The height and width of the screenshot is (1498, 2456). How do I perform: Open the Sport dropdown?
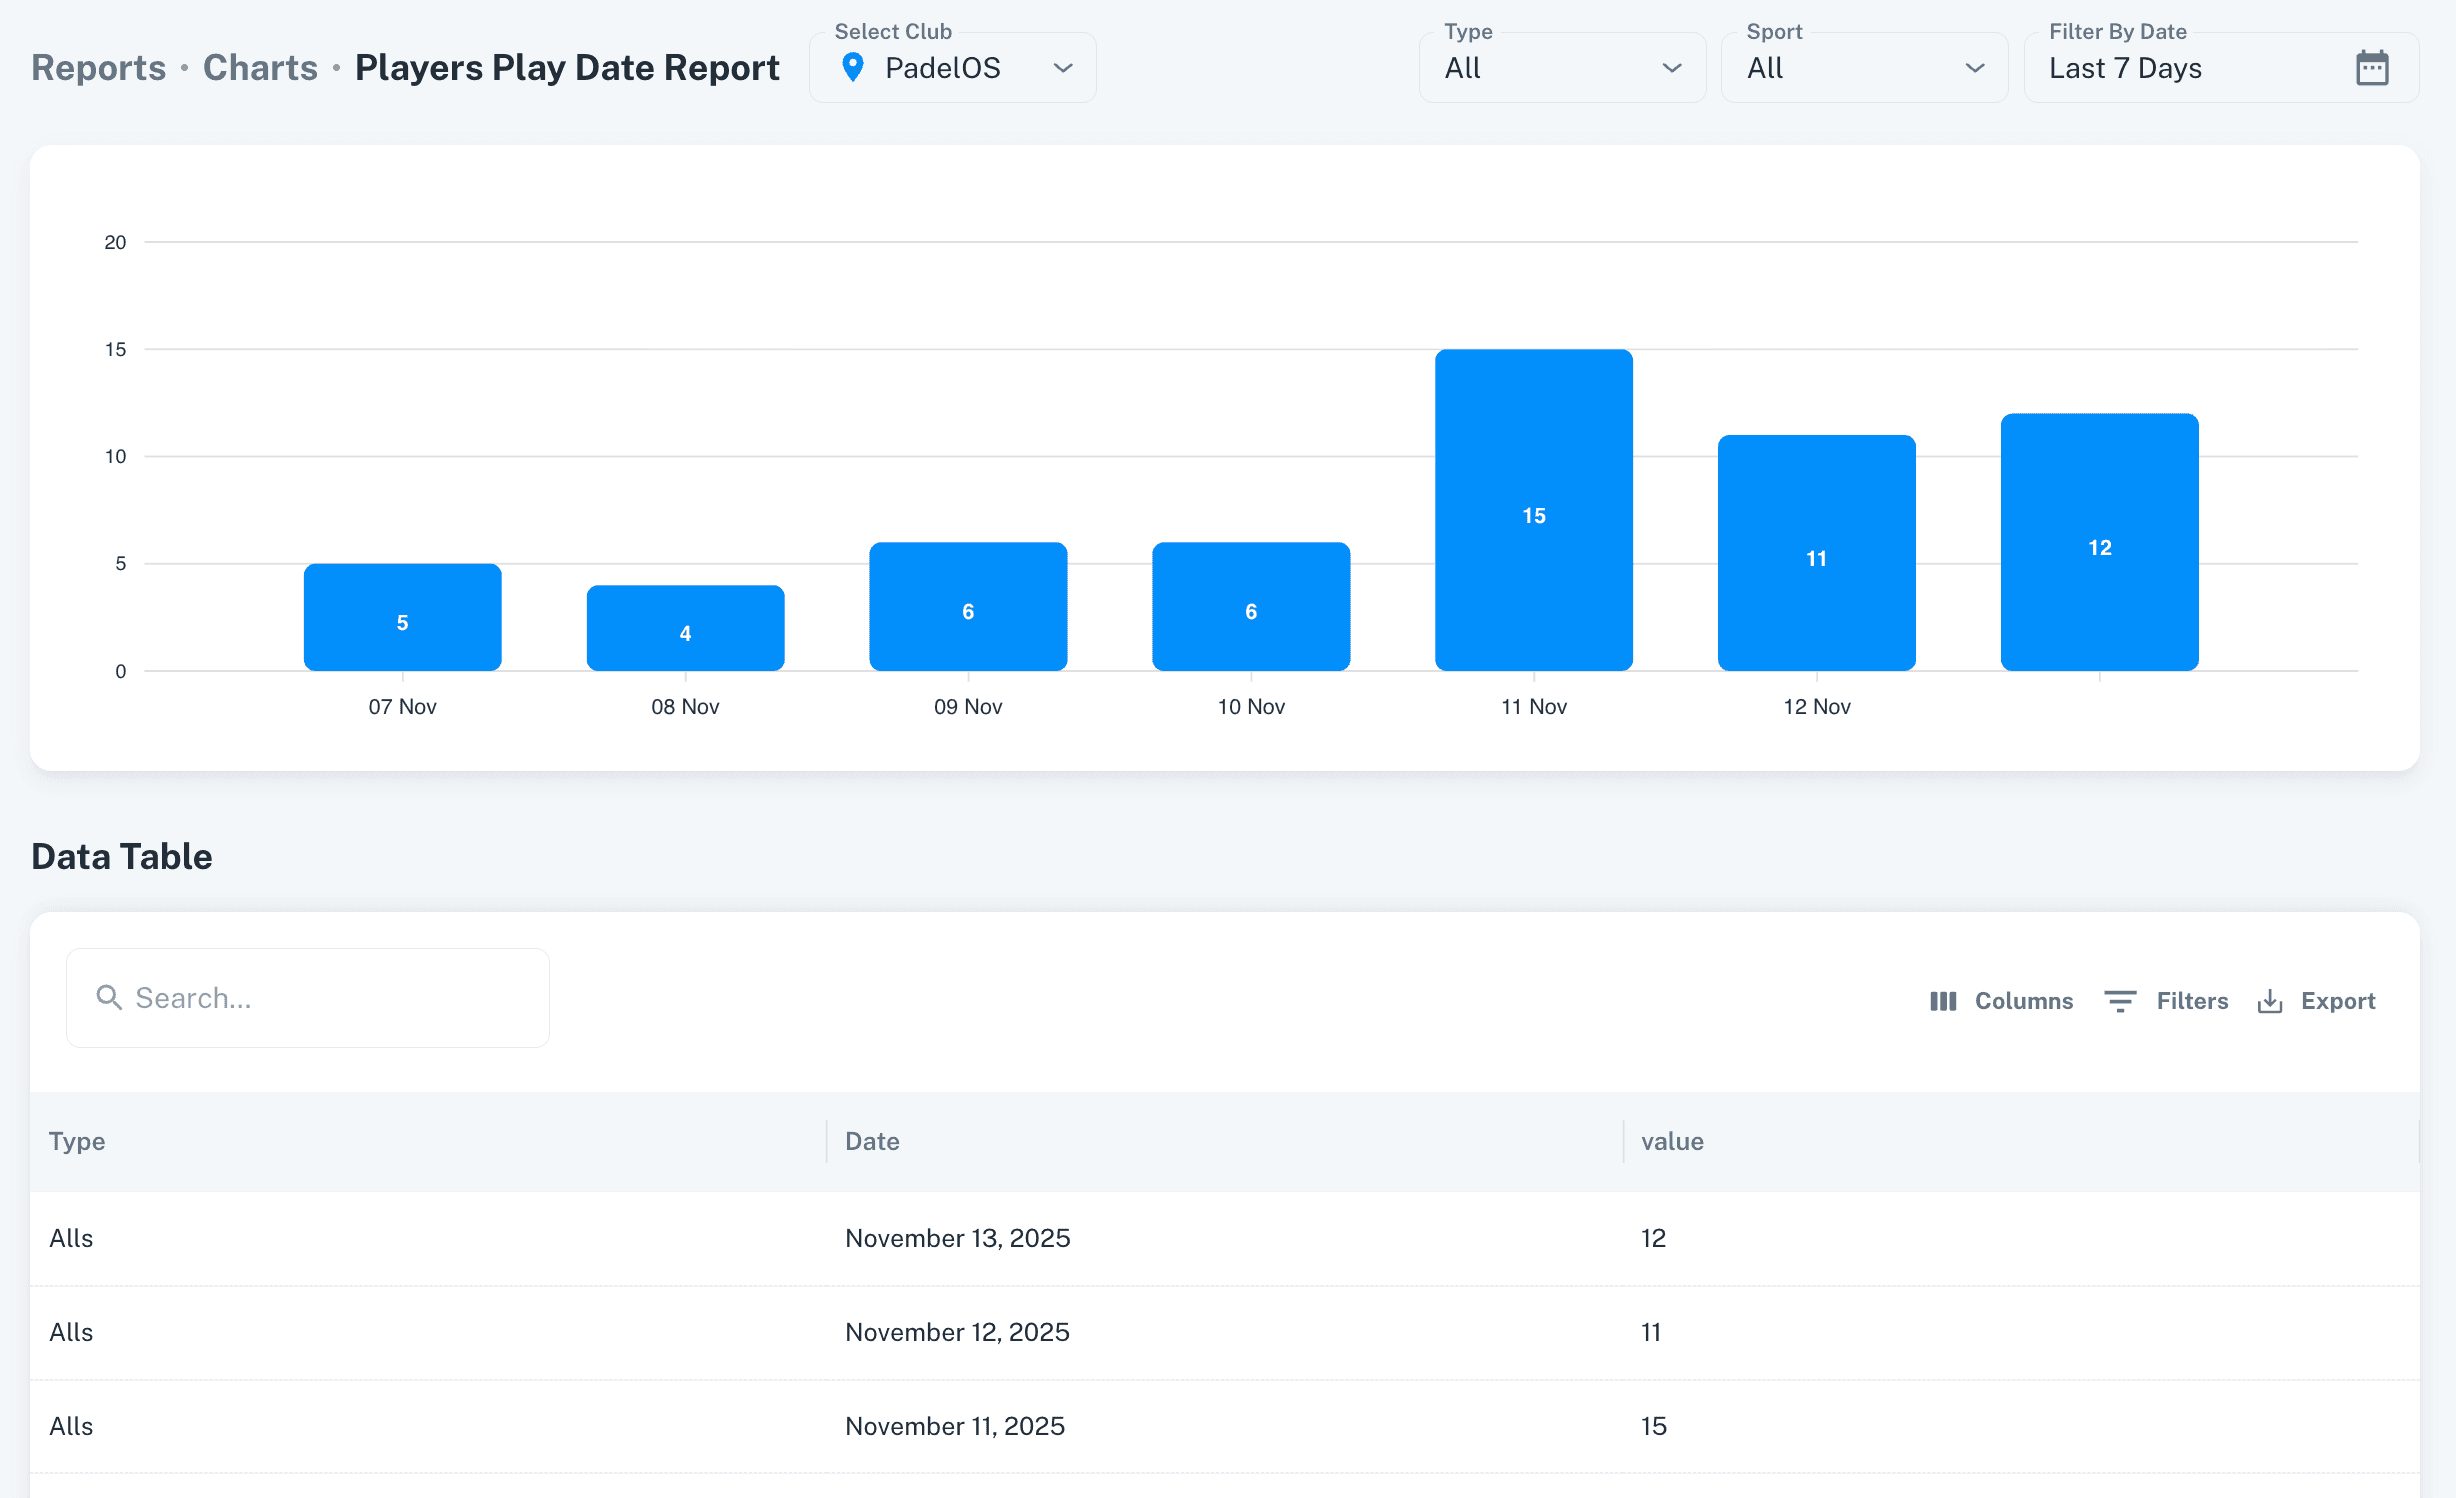1863,68
